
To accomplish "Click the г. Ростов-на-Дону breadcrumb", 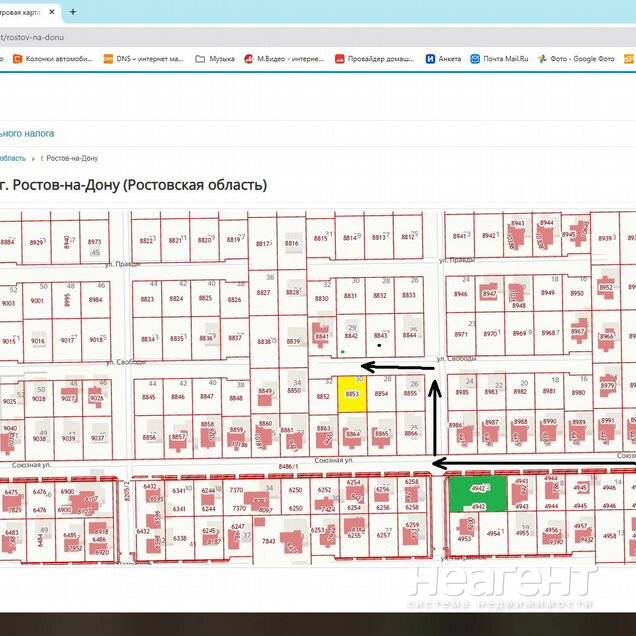I will coord(70,159).
